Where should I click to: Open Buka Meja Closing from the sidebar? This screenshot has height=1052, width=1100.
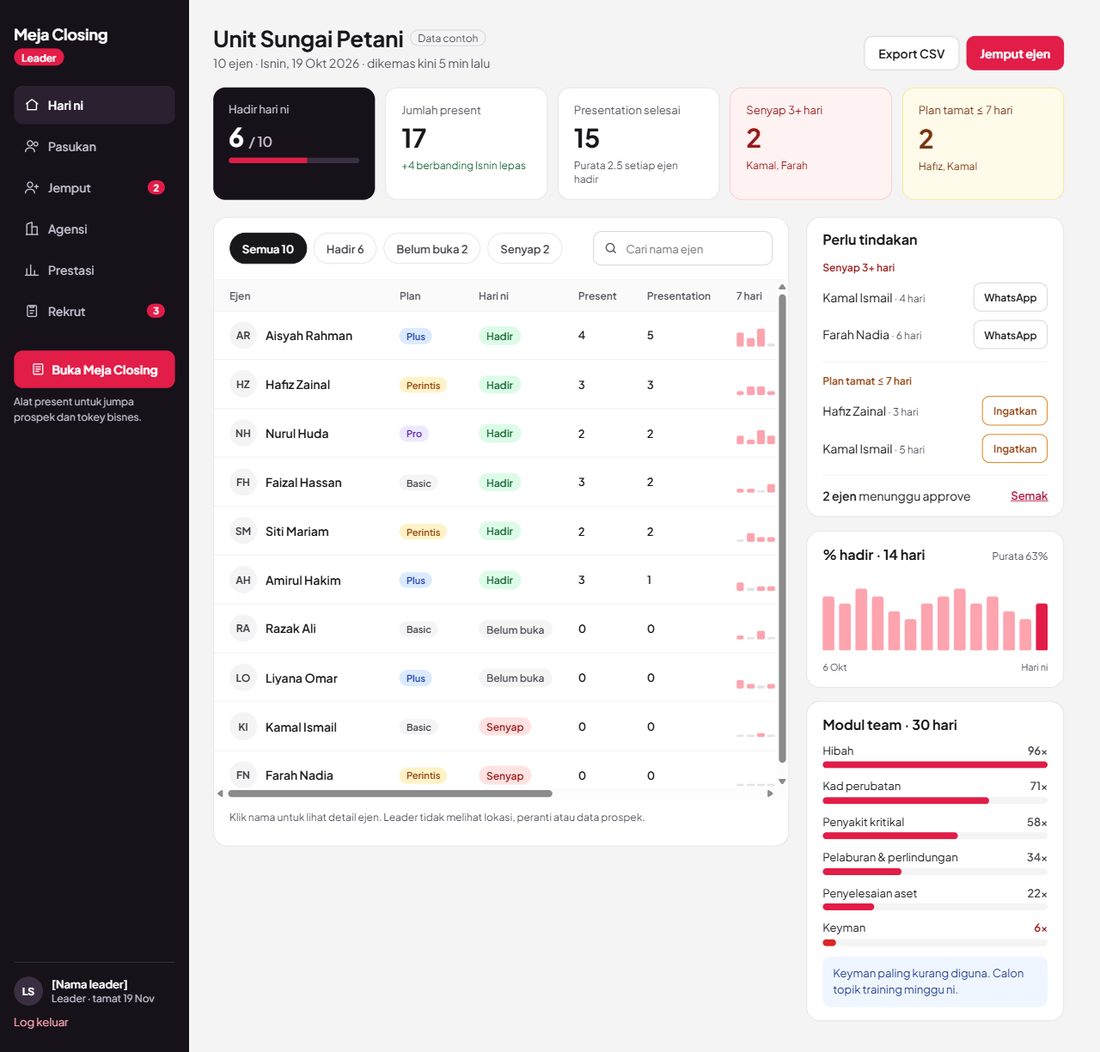(94, 370)
